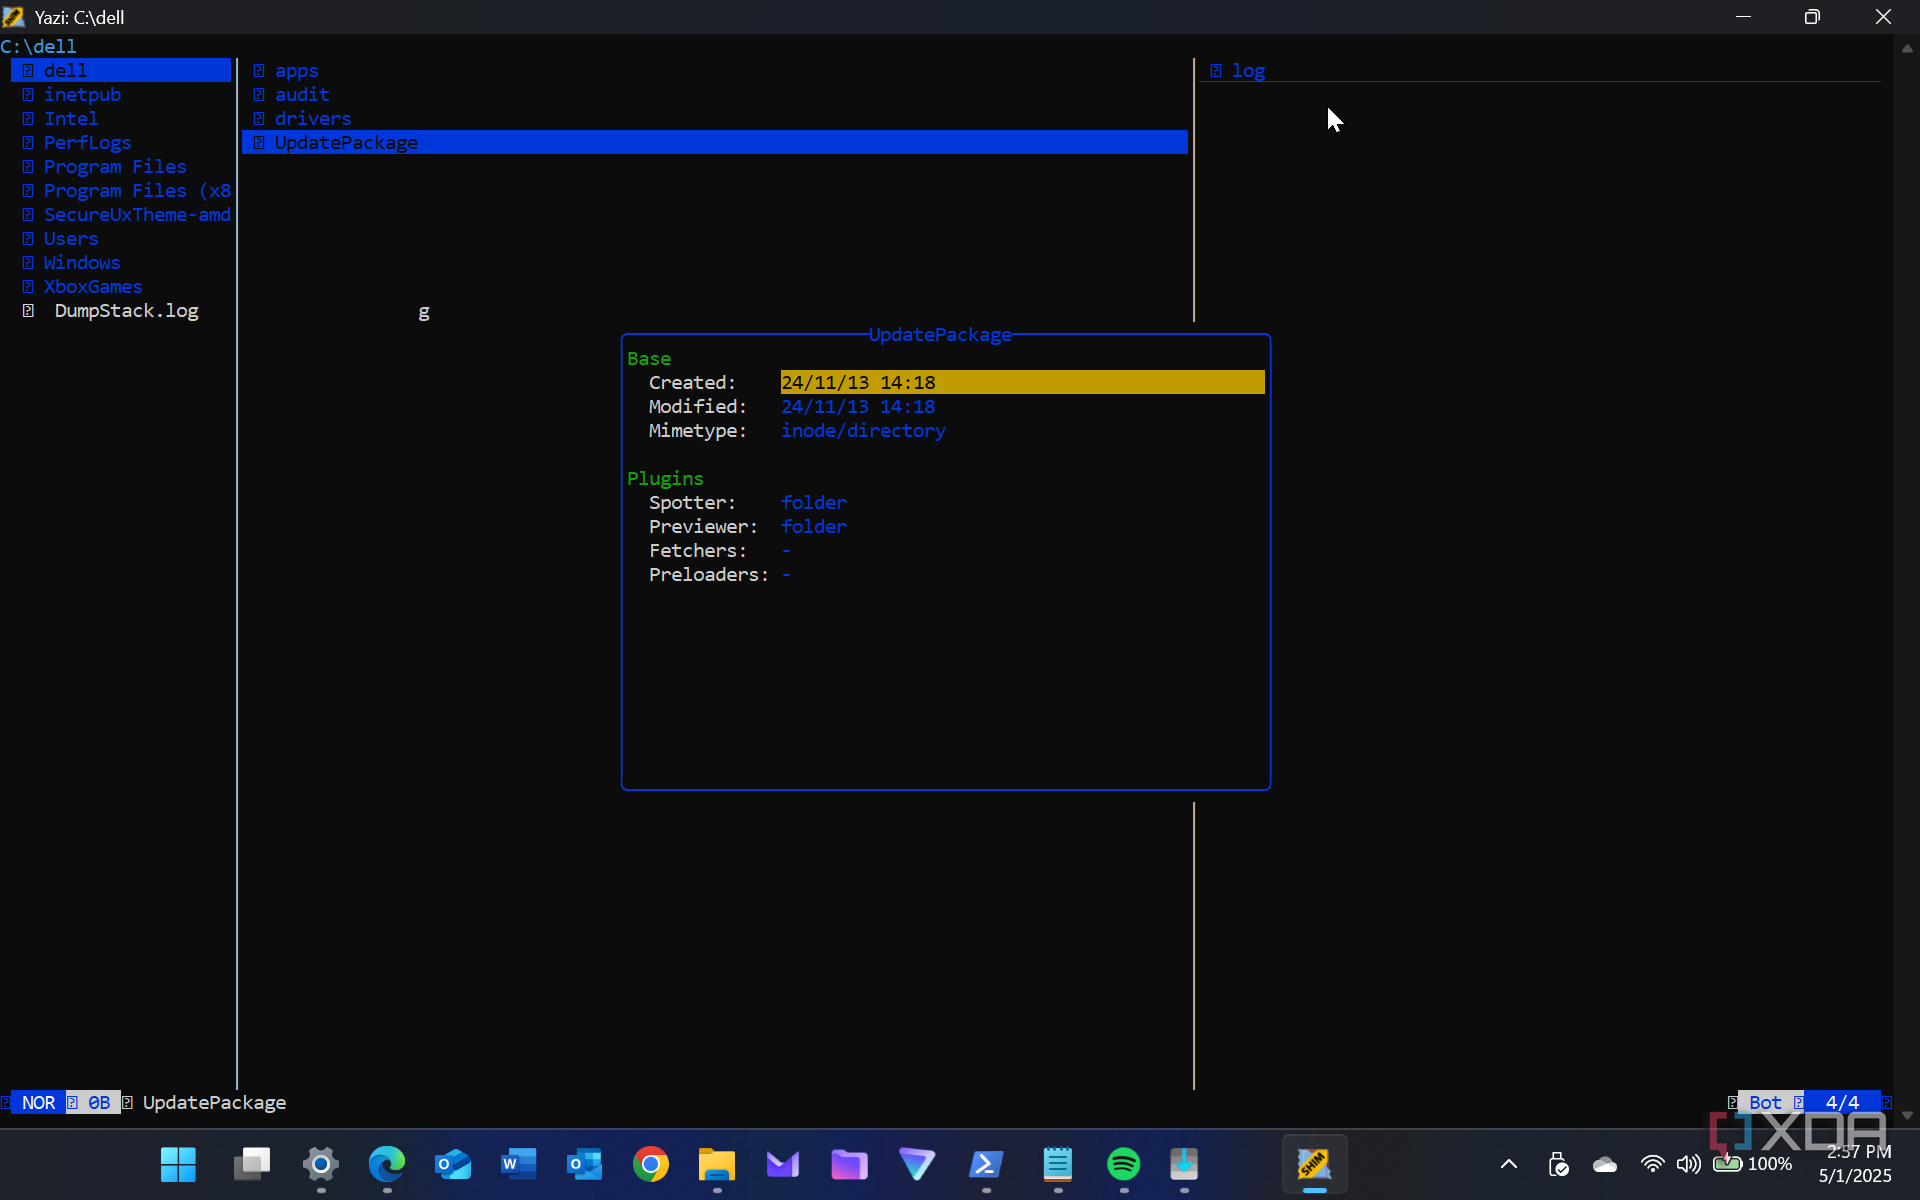This screenshot has height=1200, width=1920.
Task: Open Notepad from the taskbar
Action: click(1058, 1164)
